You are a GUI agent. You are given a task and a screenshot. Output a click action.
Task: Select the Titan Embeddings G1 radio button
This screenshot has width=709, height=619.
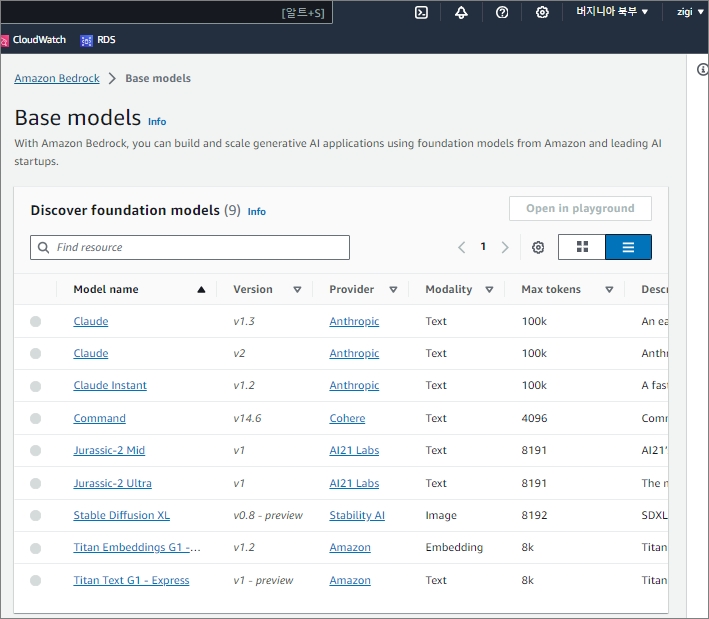(35, 548)
